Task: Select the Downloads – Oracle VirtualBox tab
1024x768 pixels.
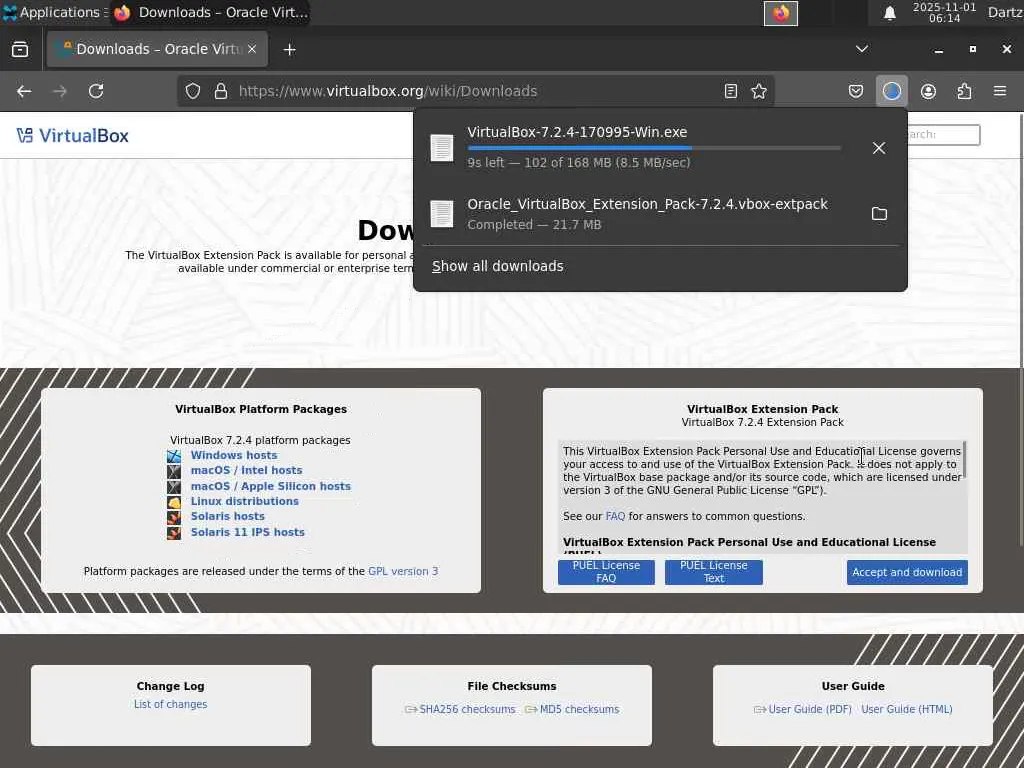Action: [x=157, y=49]
